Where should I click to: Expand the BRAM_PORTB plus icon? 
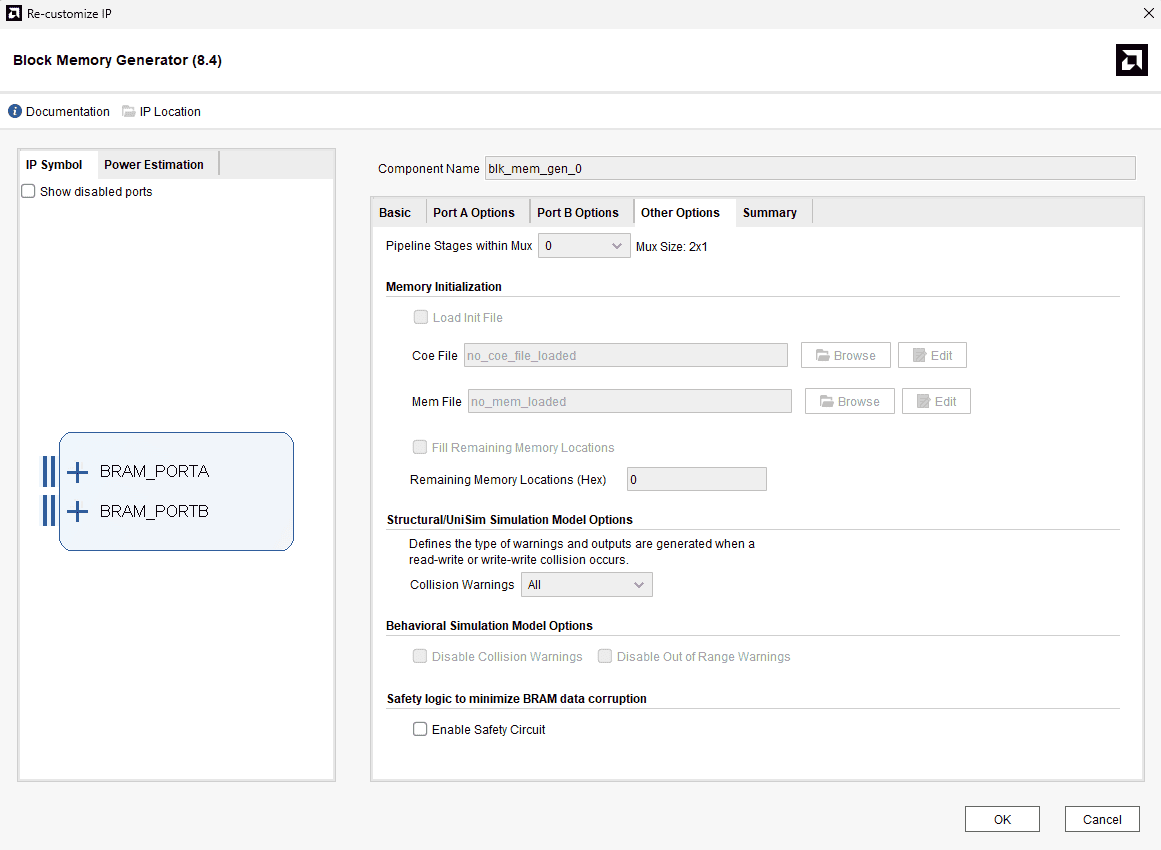coord(77,512)
